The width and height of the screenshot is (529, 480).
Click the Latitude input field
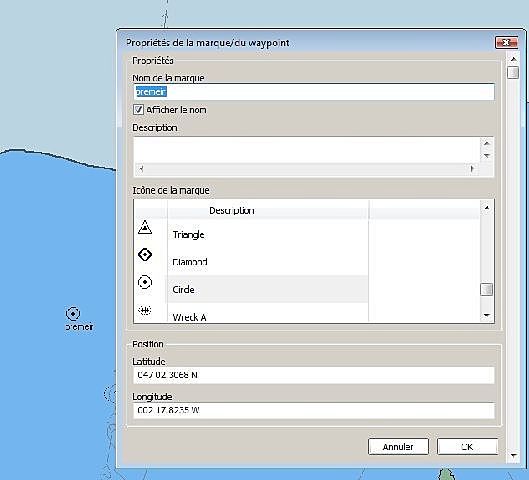(x=314, y=375)
